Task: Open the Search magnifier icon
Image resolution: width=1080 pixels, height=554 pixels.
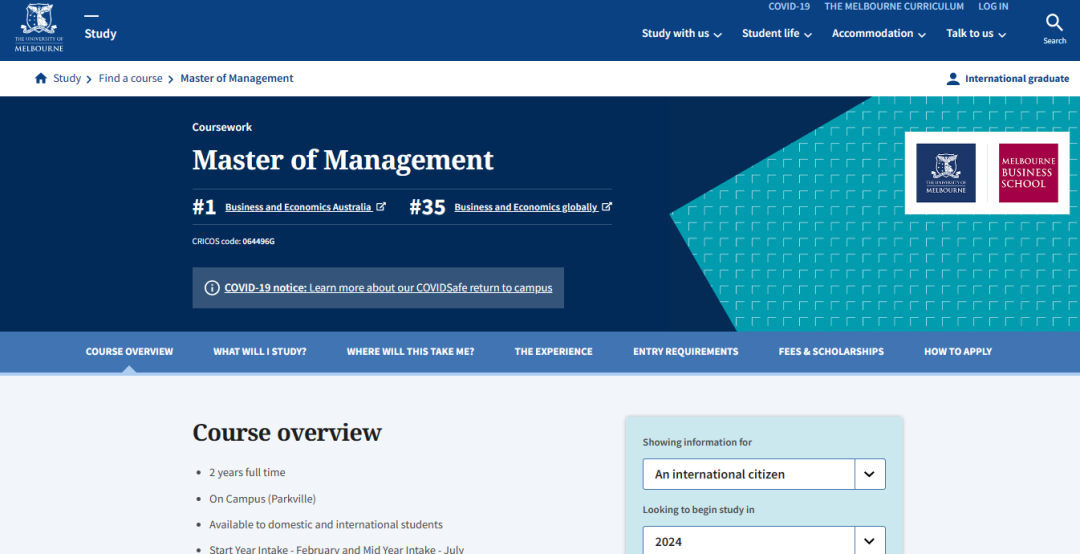Action: (1054, 23)
